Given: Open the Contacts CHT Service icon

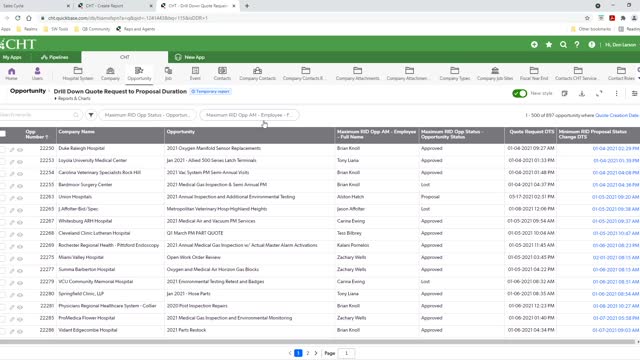Looking at the screenshot, I should (578, 73).
